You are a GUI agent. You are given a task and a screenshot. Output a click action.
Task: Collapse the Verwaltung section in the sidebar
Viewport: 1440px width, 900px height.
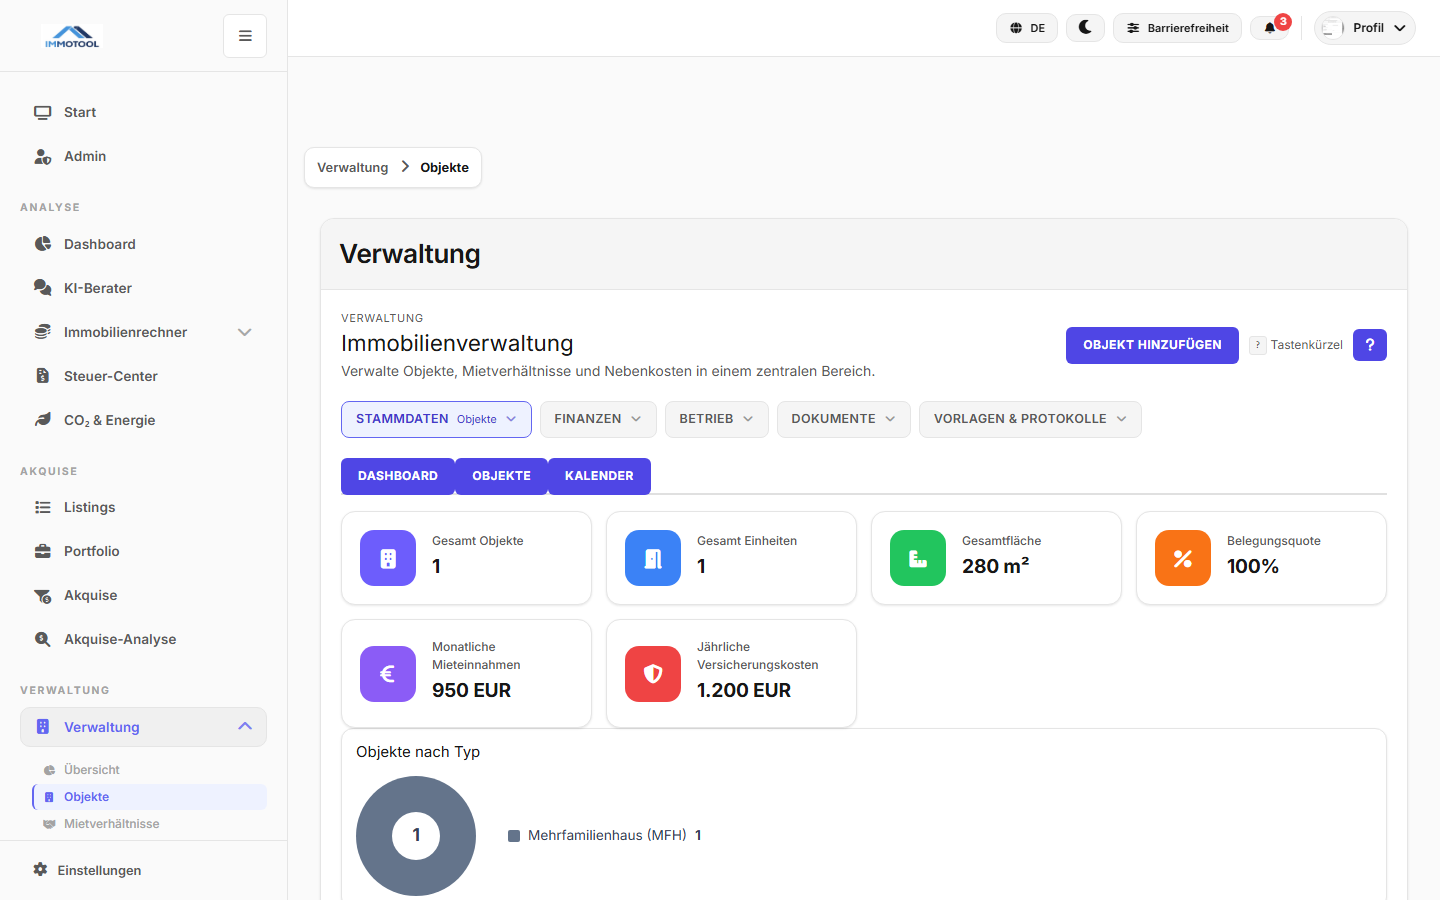[x=143, y=727]
